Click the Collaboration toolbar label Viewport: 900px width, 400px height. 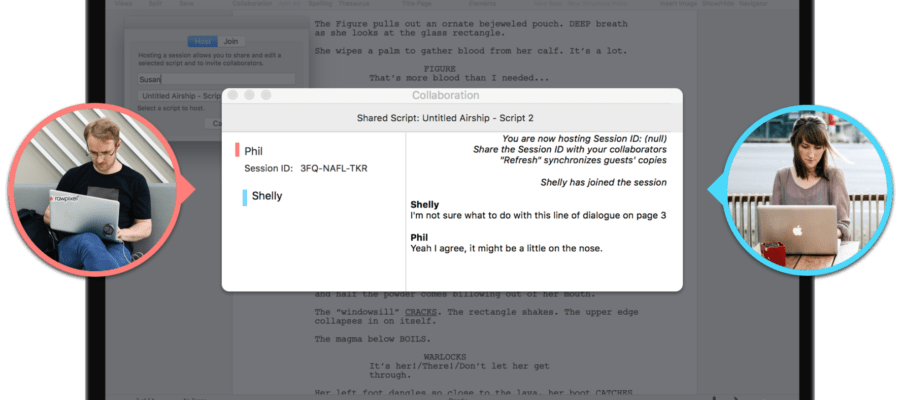(x=253, y=3)
